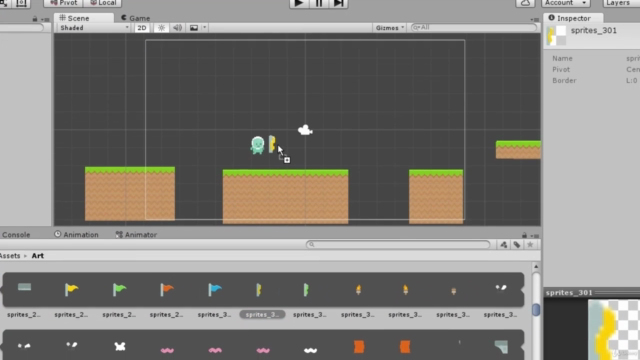
Task: Open the Cloud services icon
Action: click(x=525, y=3)
